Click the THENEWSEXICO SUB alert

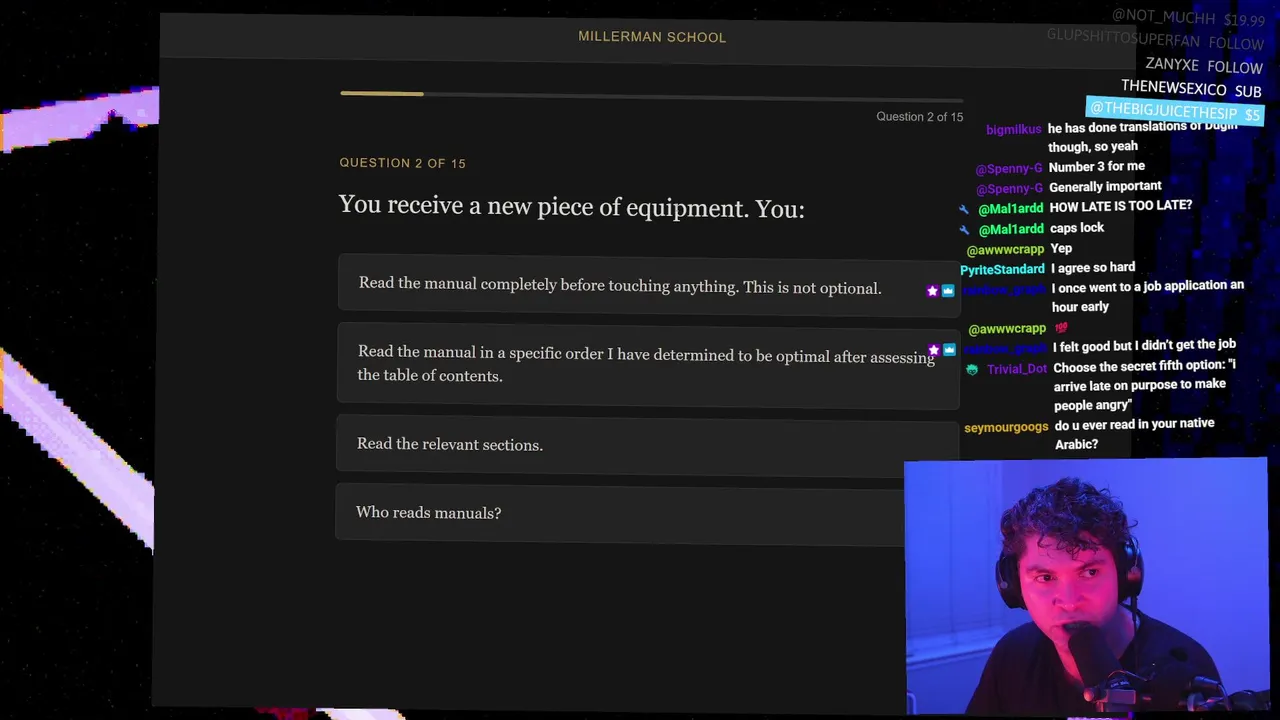tap(1191, 89)
